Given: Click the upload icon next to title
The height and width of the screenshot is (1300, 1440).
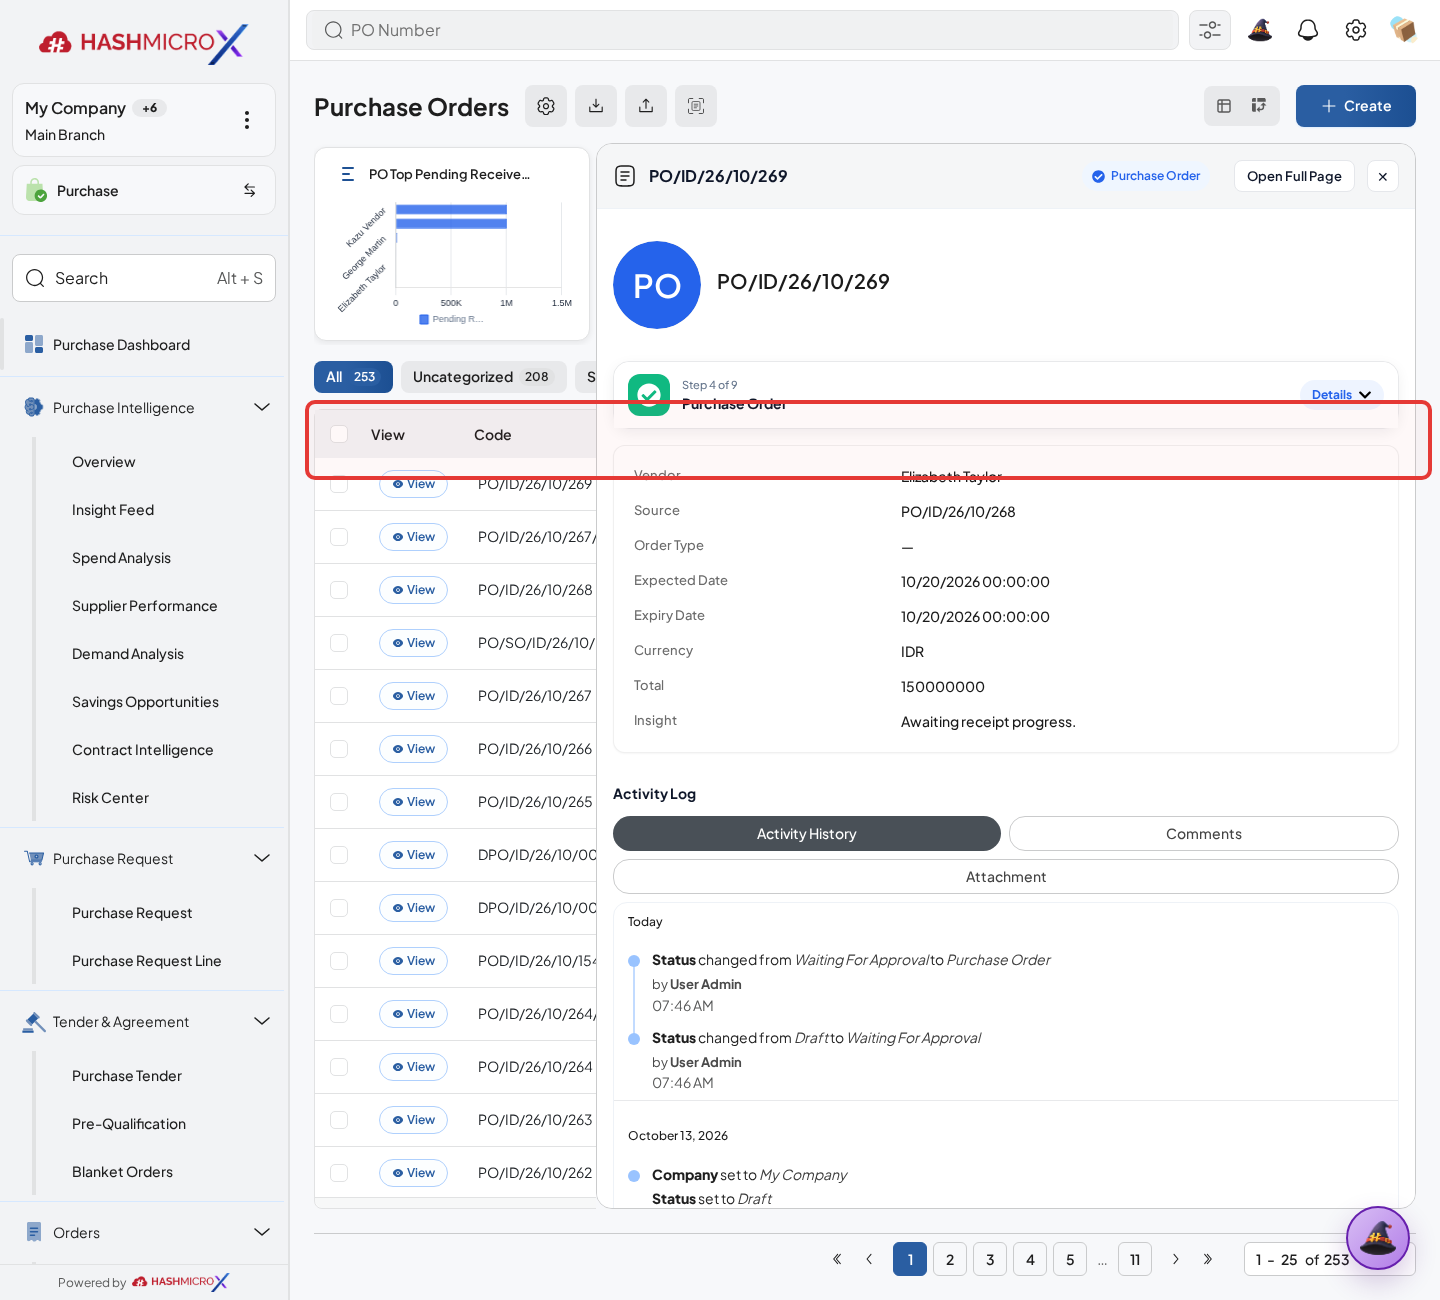Looking at the screenshot, I should (x=646, y=106).
